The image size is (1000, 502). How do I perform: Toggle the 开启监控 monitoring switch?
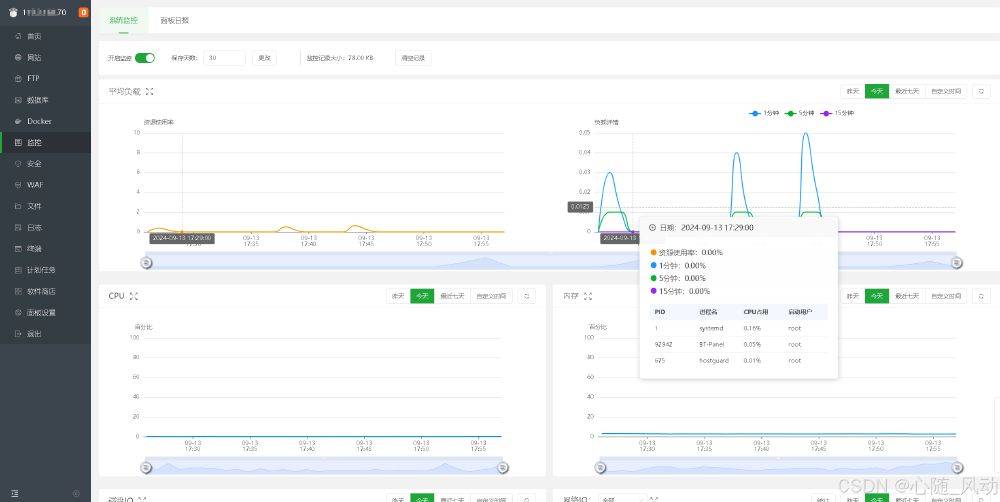click(145, 58)
